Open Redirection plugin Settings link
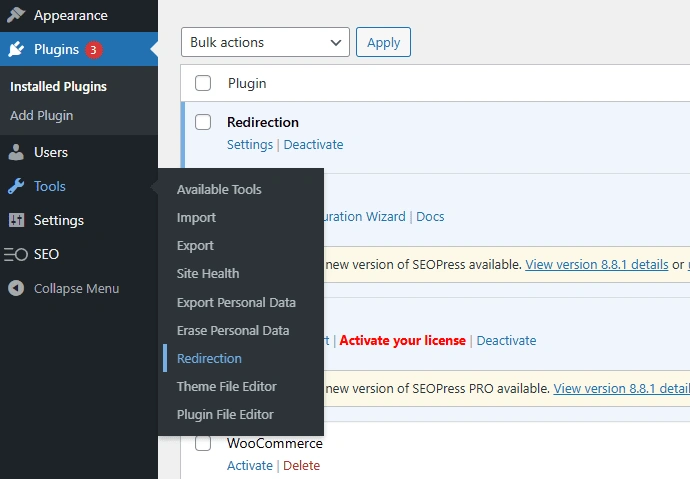 click(250, 145)
